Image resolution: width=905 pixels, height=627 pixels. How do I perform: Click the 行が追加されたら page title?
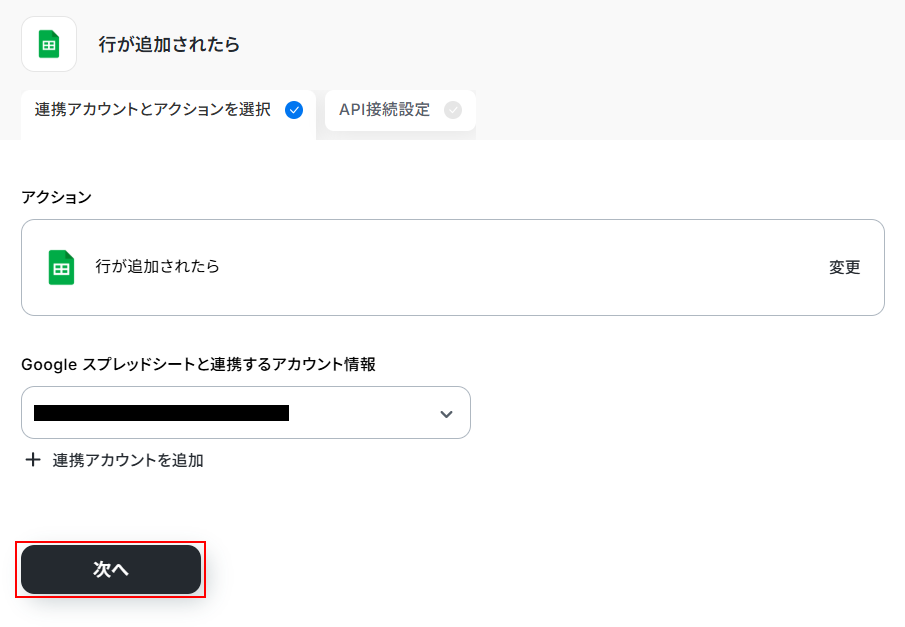point(169,45)
